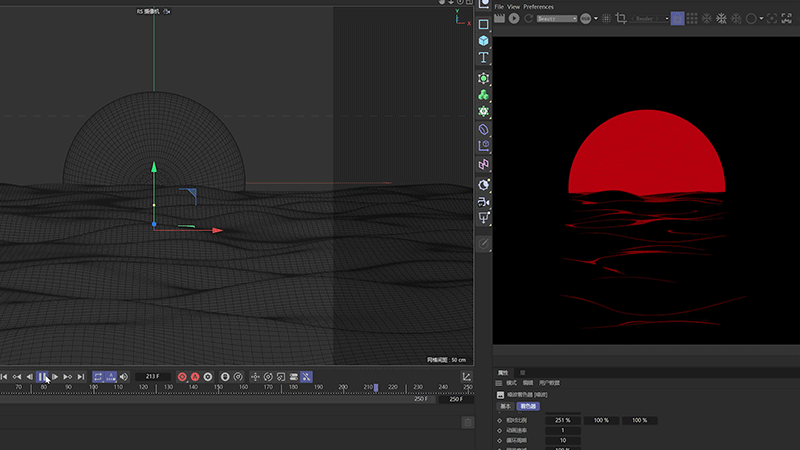Image resolution: width=800 pixels, height=450 pixels.
Task: Toggle position keyframe recording
Action: tap(255, 377)
